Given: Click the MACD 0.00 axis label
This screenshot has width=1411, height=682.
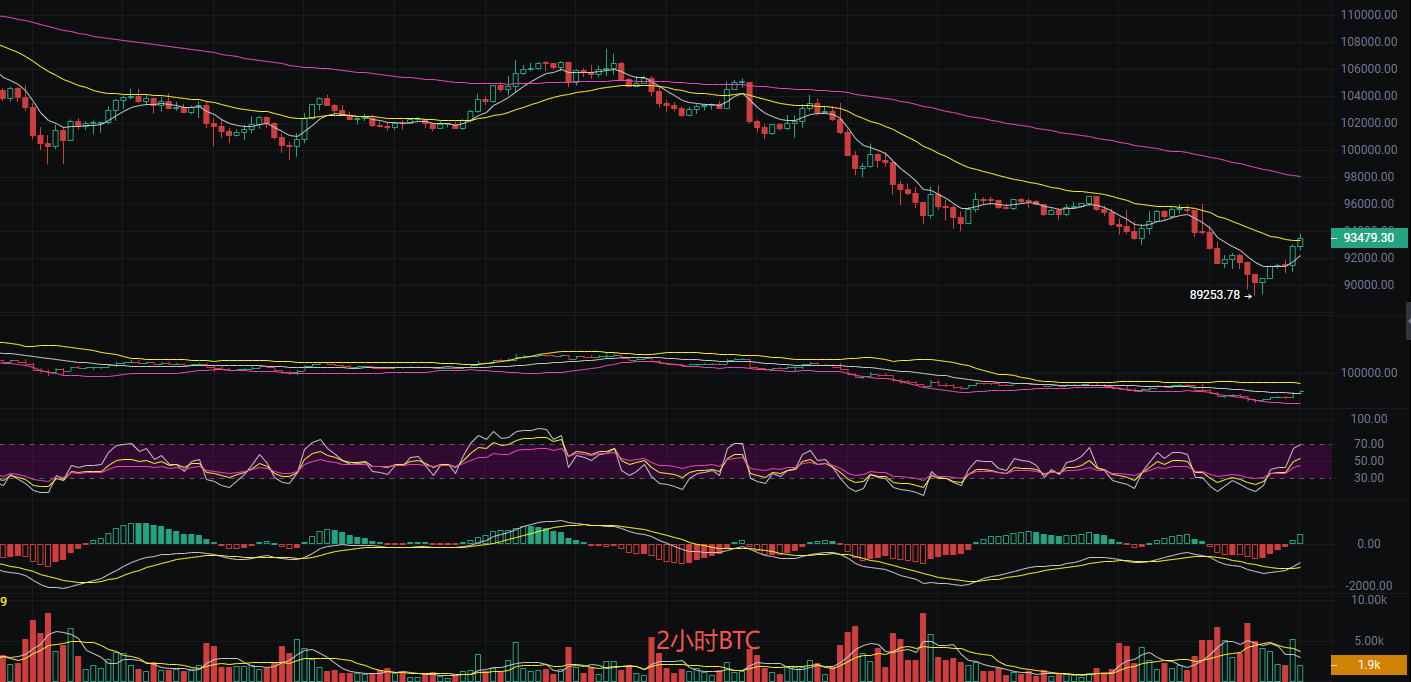Looking at the screenshot, I should pyautogui.click(x=1369, y=544).
